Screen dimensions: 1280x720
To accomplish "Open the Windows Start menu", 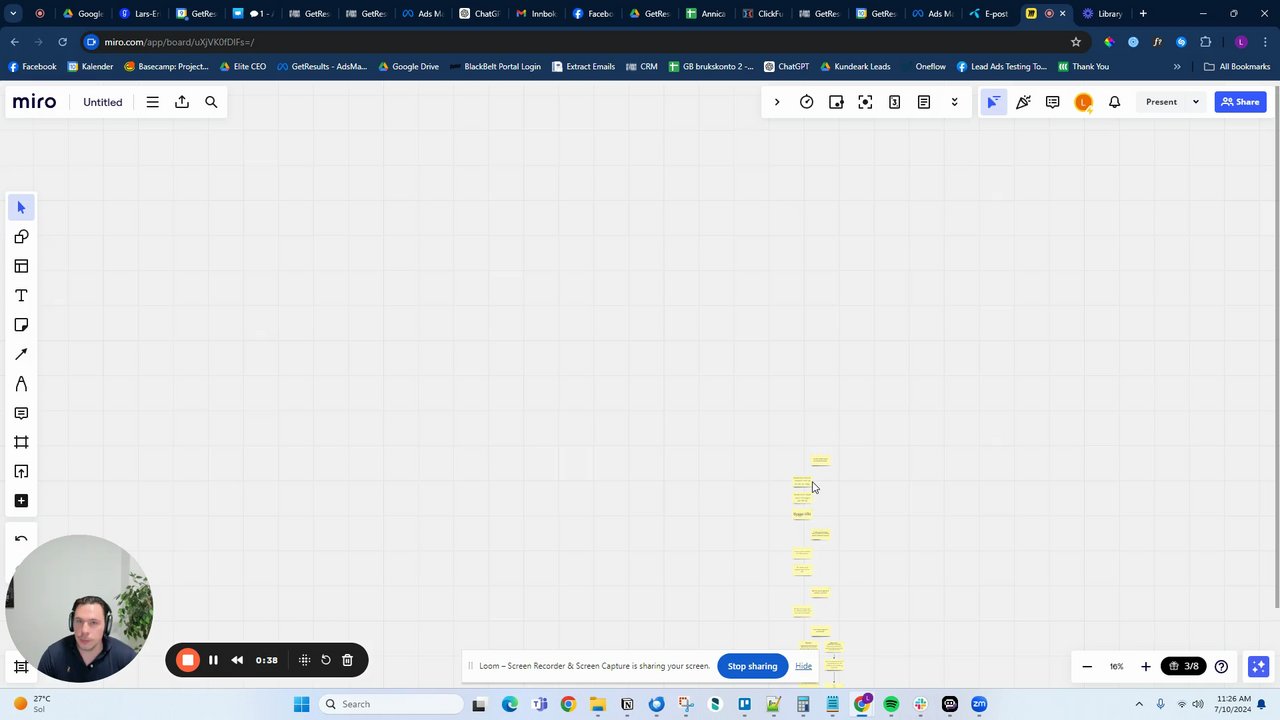I will pyautogui.click(x=301, y=704).
